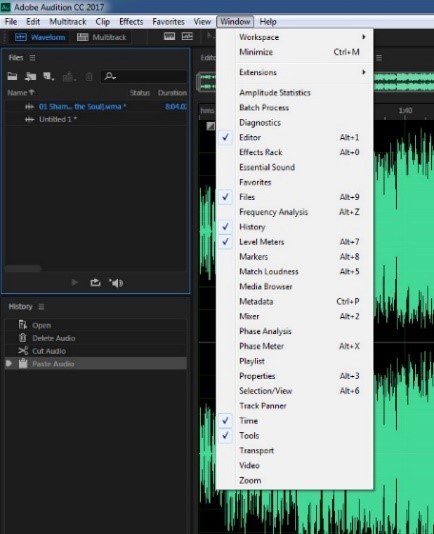Select the 01 Sham... the Soul.wma file
Viewport: 434px width, 534px height.
click(x=95, y=107)
